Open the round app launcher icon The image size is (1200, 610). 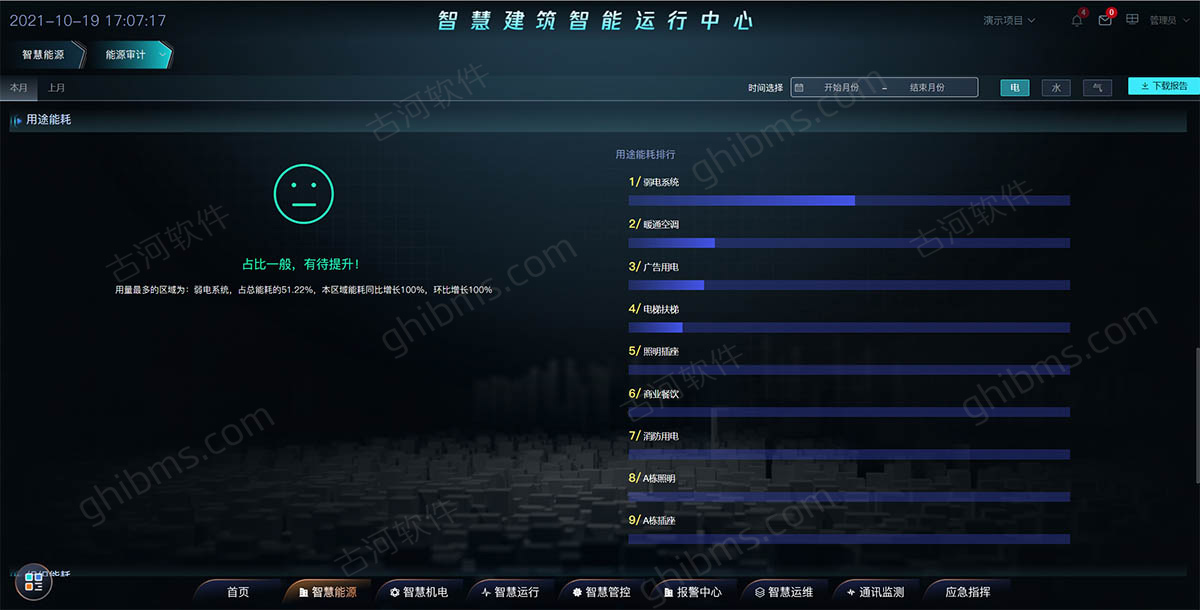click(32, 581)
